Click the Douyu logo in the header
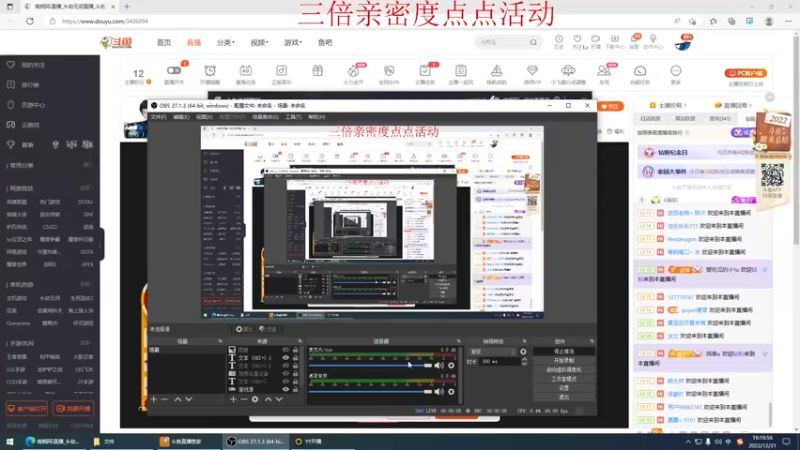 (116, 43)
